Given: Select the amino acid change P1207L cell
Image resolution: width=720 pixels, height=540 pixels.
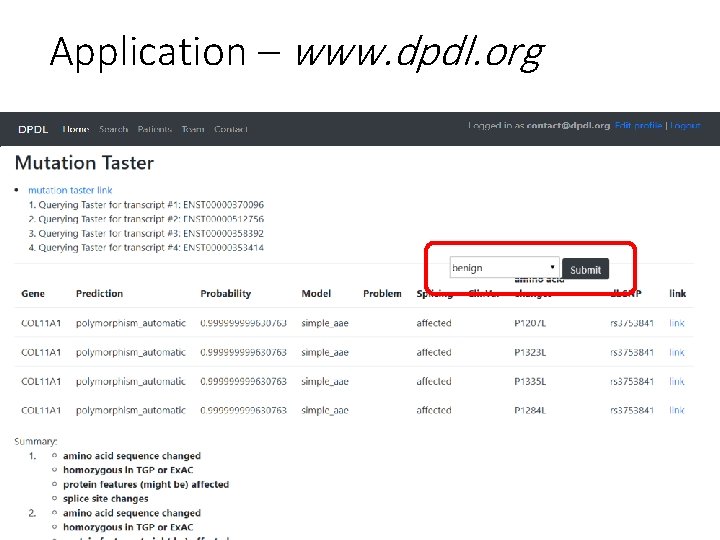Looking at the screenshot, I should click(530, 323).
